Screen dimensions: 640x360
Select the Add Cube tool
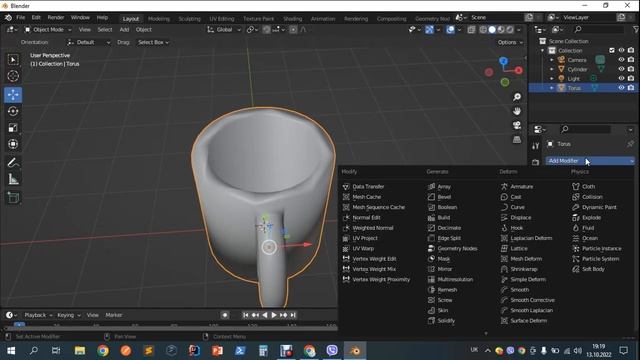(13, 198)
